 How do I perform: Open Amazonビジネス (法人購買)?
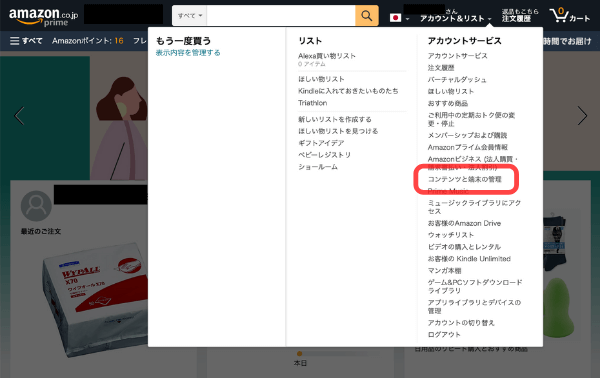[473, 163]
